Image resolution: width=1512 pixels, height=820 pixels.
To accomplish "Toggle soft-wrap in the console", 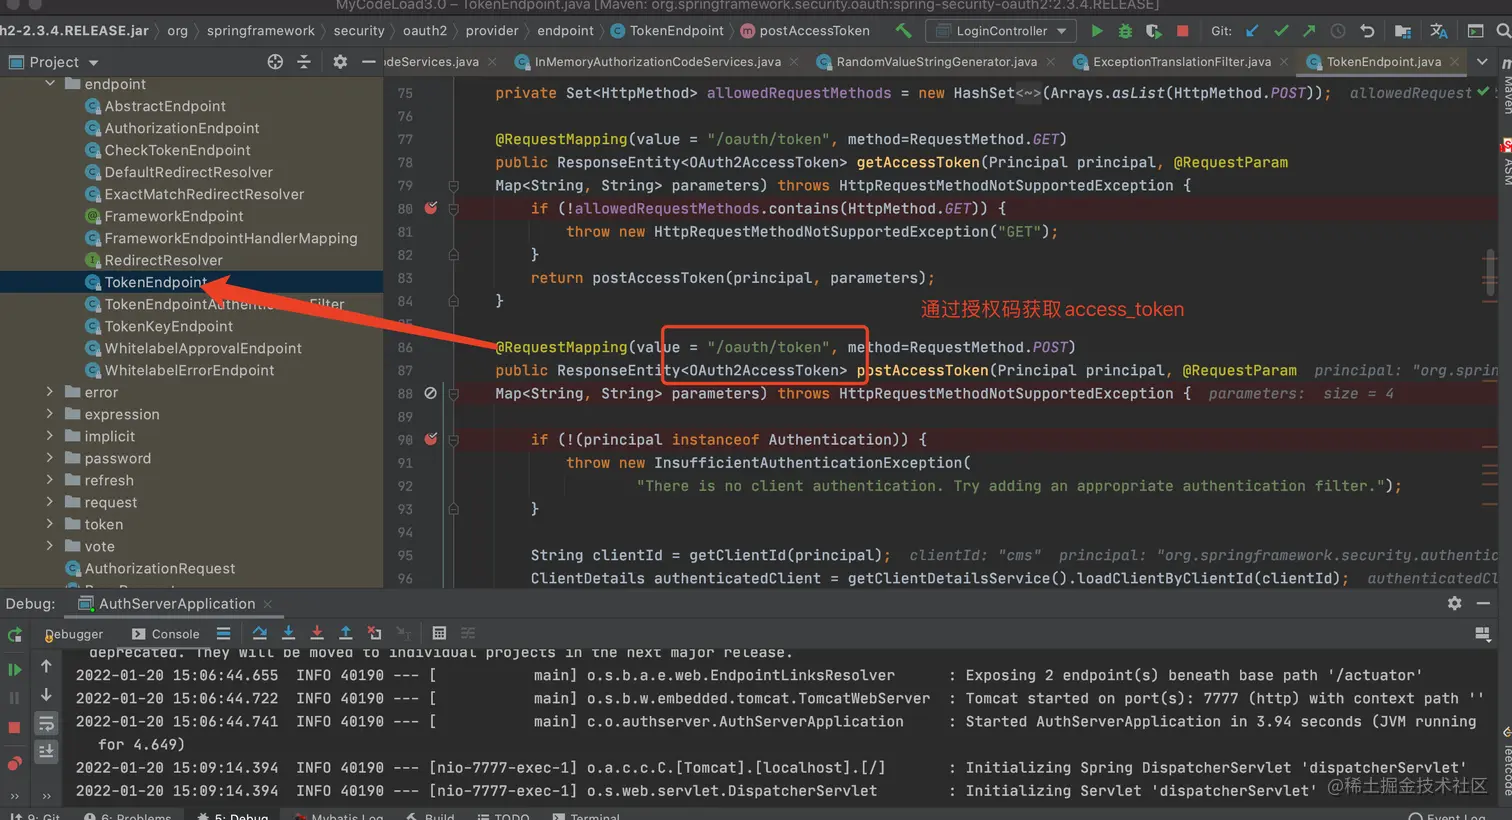I will click(x=46, y=722).
